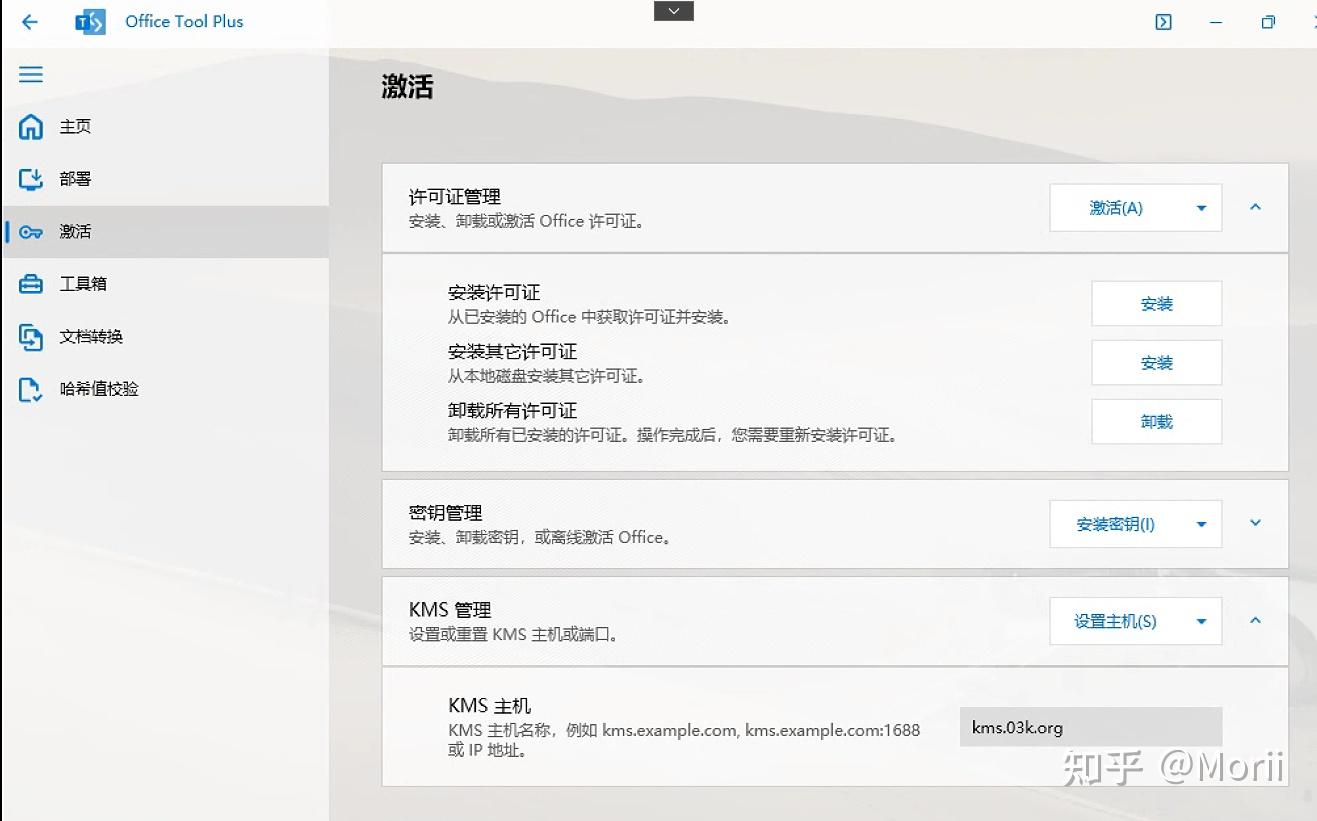The image size is (1317, 821).
Task: Open the 安装密钥(I) dropdown arrow
Action: pos(1201,523)
